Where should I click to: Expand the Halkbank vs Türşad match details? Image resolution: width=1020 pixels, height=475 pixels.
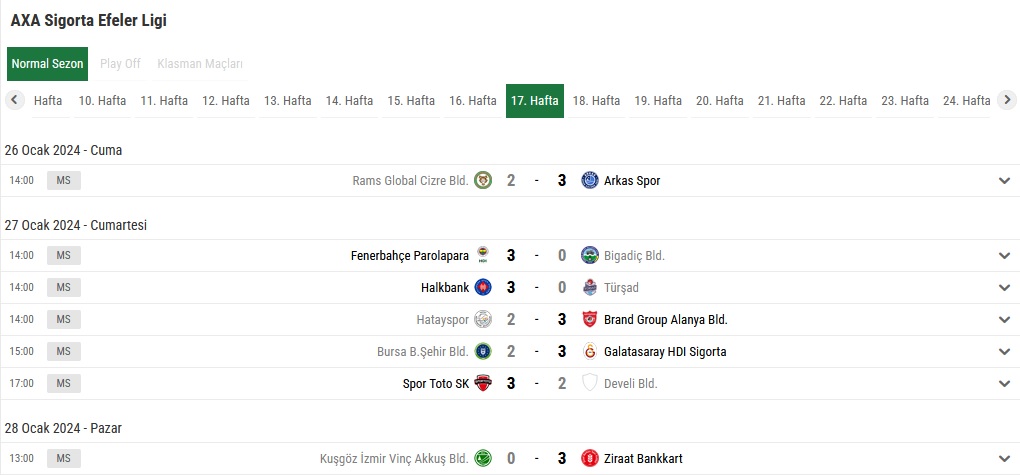coord(1004,288)
